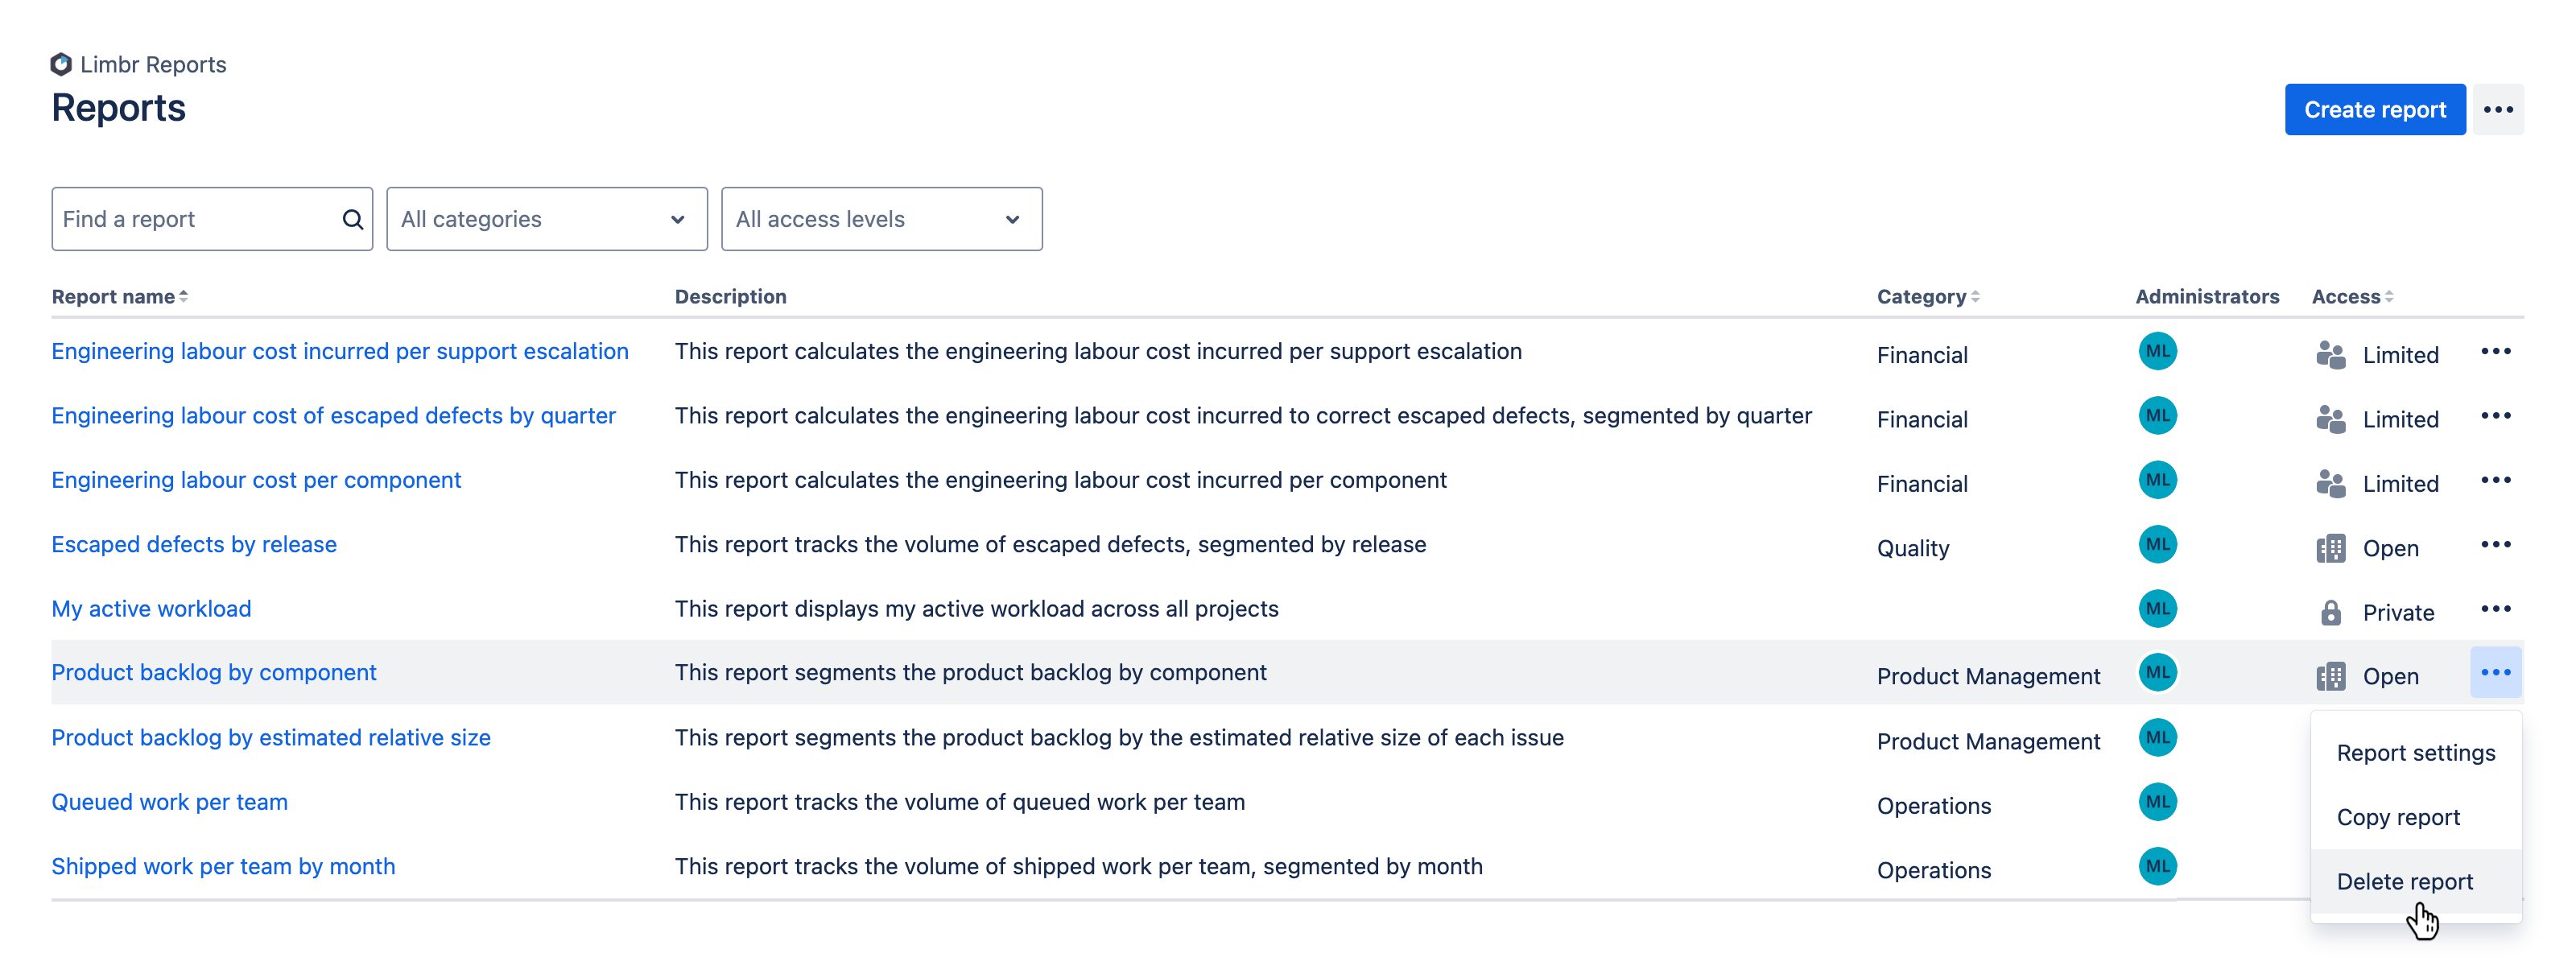Click Product Management in Product backlog by component row
The width and height of the screenshot is (2576, 966).
point(1988,677)
